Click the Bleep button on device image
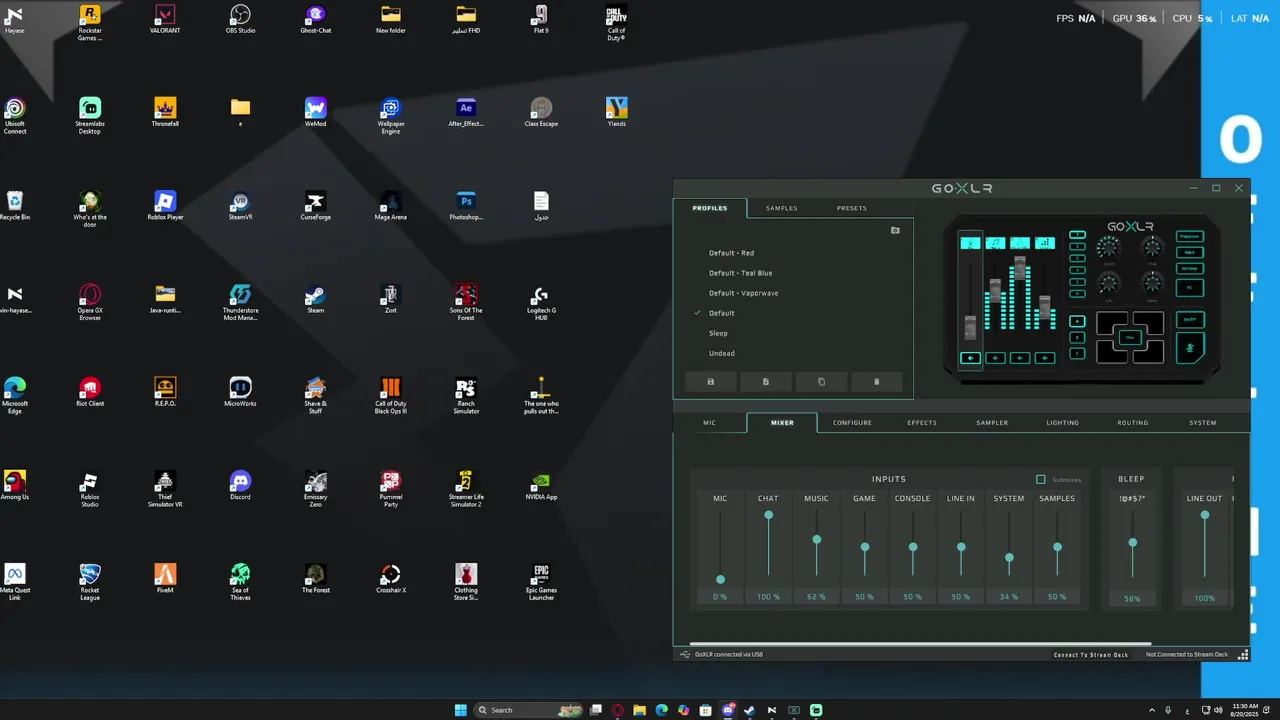This screenshot has height=720, width=1280. pos(1190,320)
